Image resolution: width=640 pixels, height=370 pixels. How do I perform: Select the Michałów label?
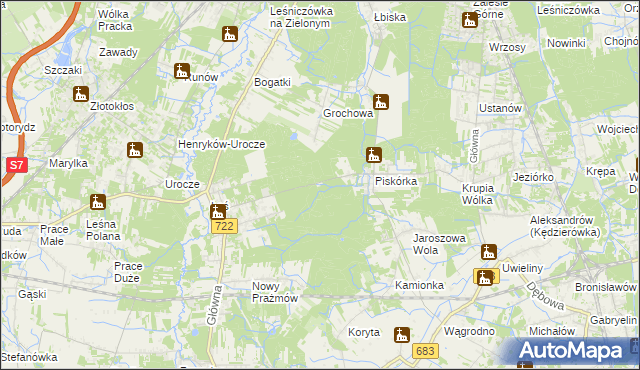(x=552, y=331)
